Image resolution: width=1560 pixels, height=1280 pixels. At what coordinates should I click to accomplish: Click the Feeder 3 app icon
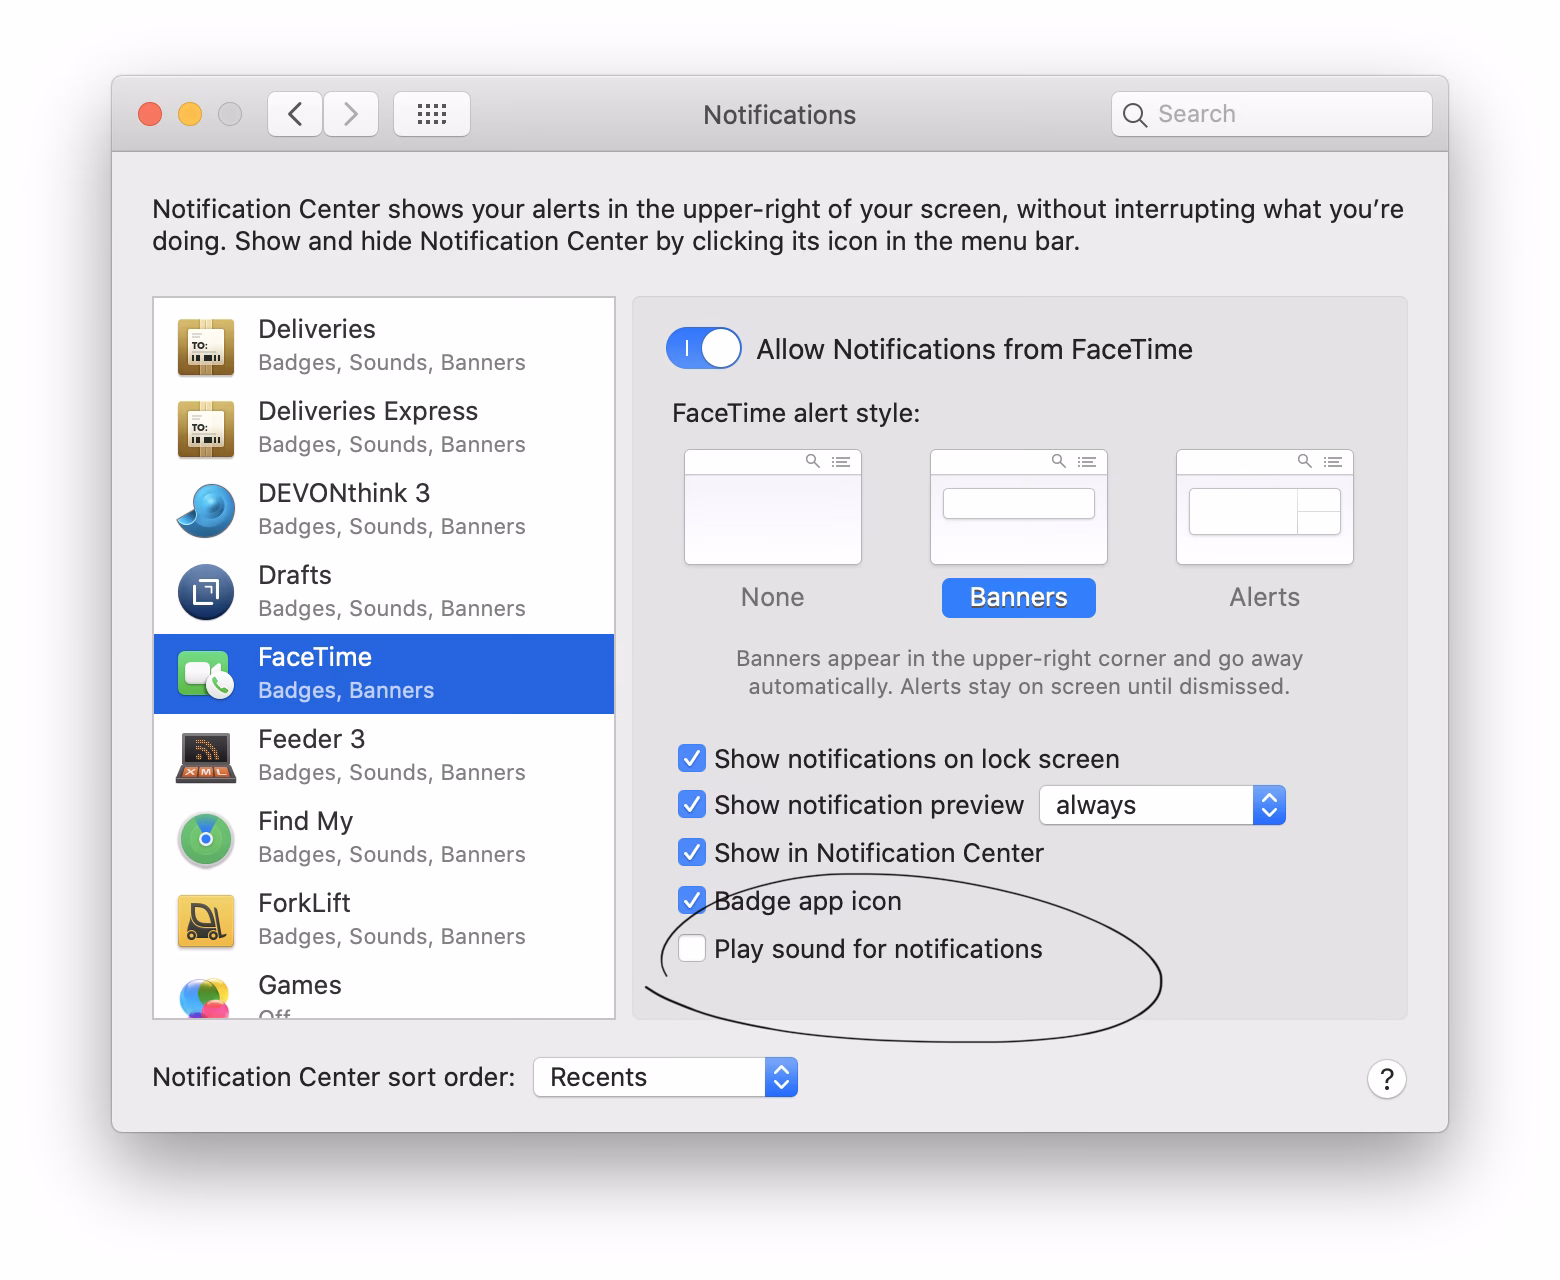(205, 756)
